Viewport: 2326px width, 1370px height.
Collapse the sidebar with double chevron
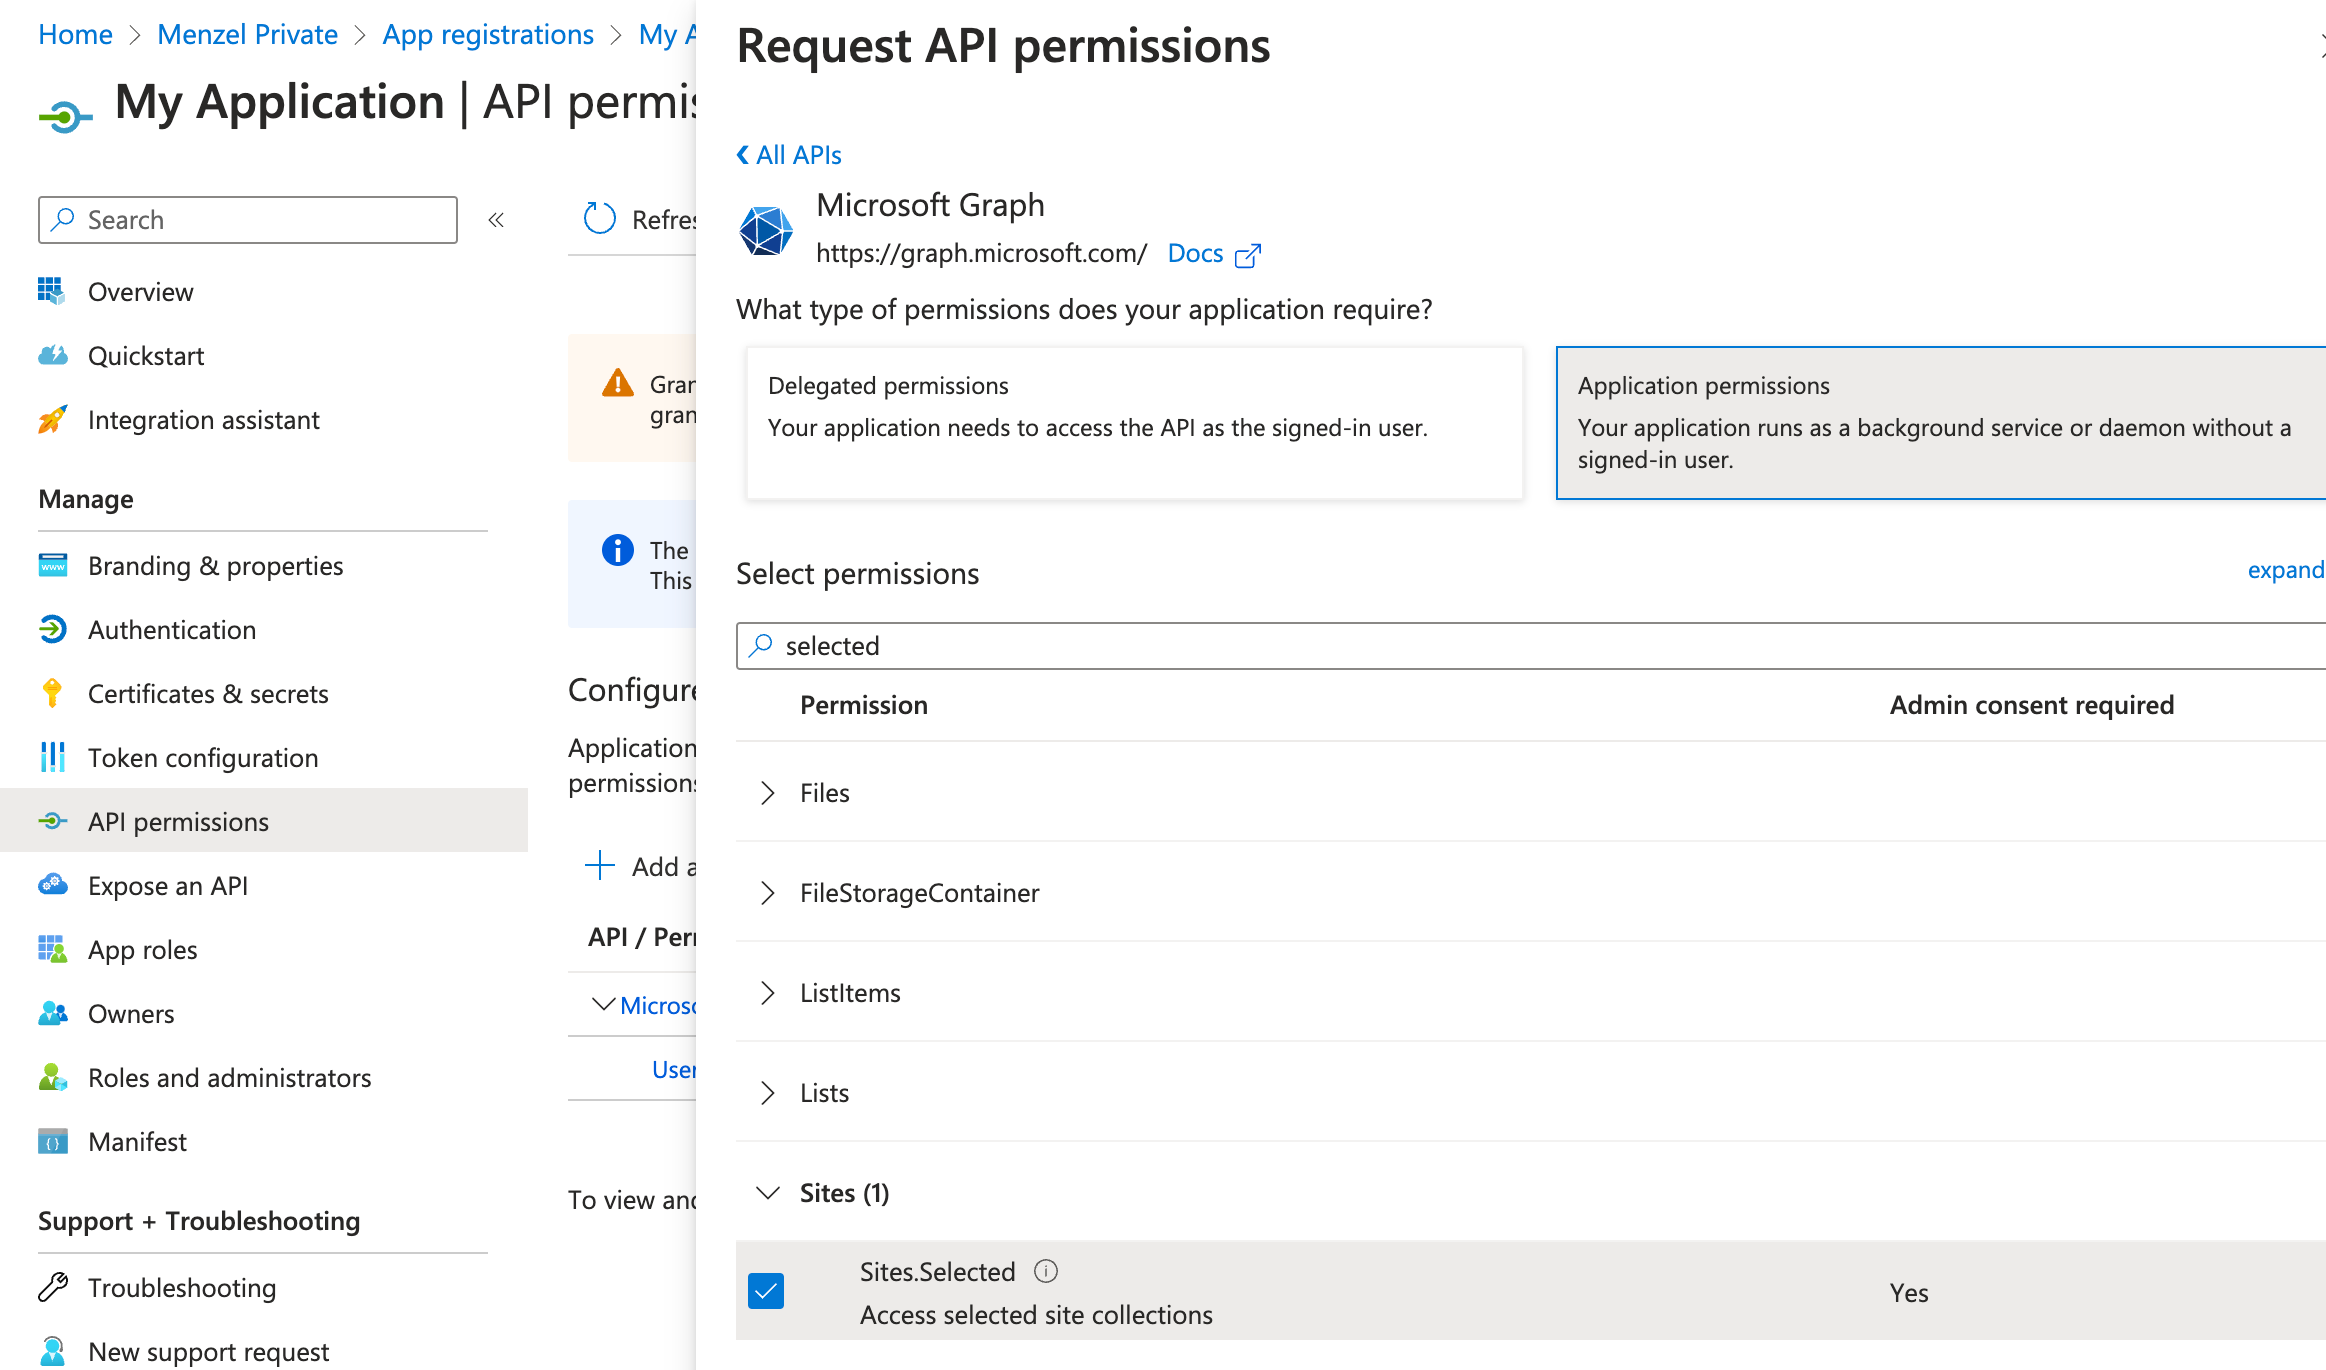pos(496,220)
